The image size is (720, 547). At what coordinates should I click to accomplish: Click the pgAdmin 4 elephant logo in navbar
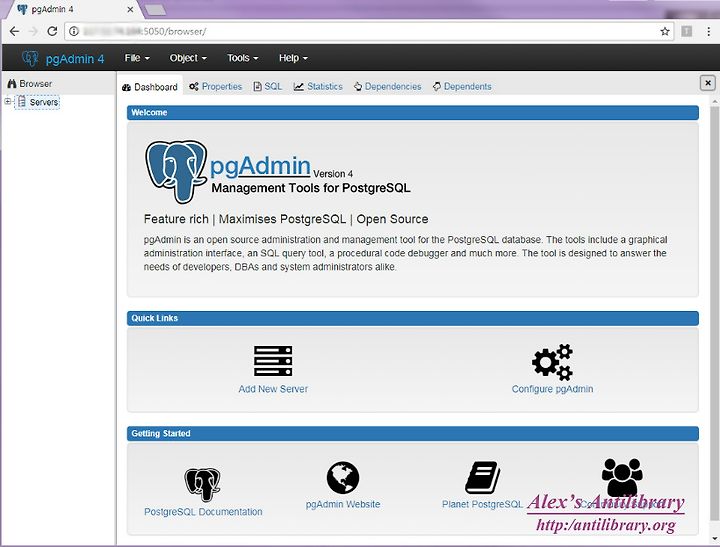(30, 58)
